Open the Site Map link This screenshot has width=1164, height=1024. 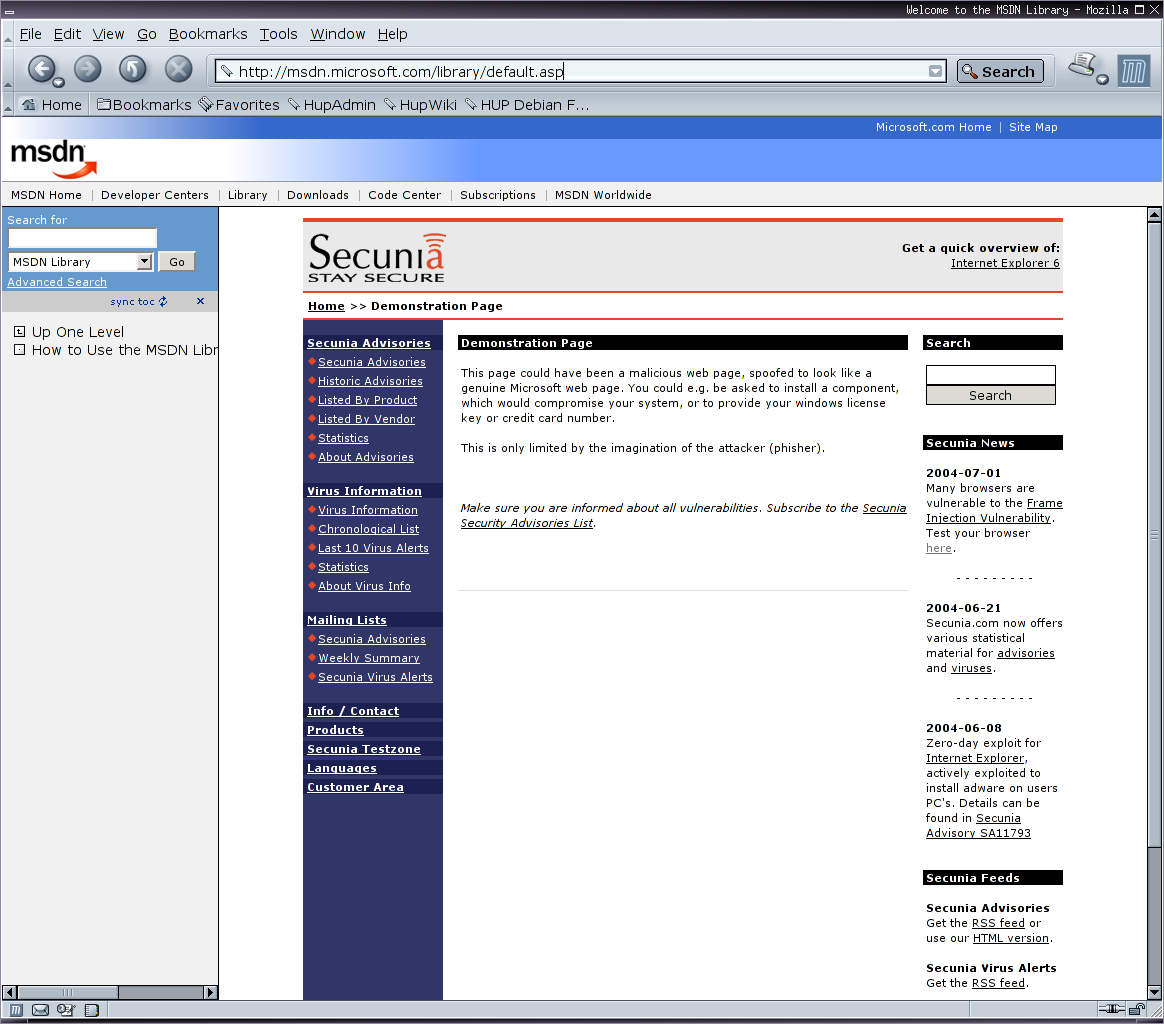[x=1033, y=127]
